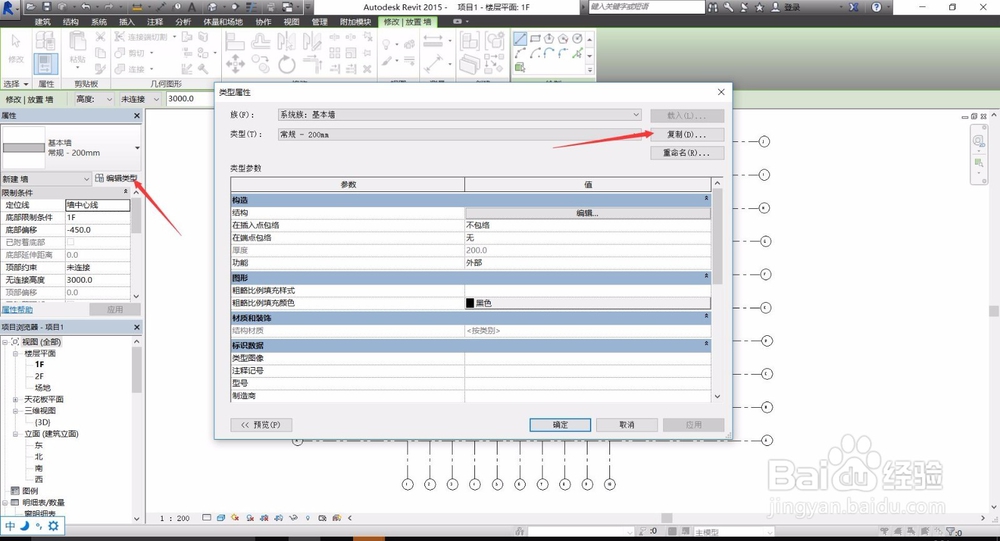Switch to the 建筑 ribbon tab
Screen dimensions: 1000x541
[x=43, y=22]
